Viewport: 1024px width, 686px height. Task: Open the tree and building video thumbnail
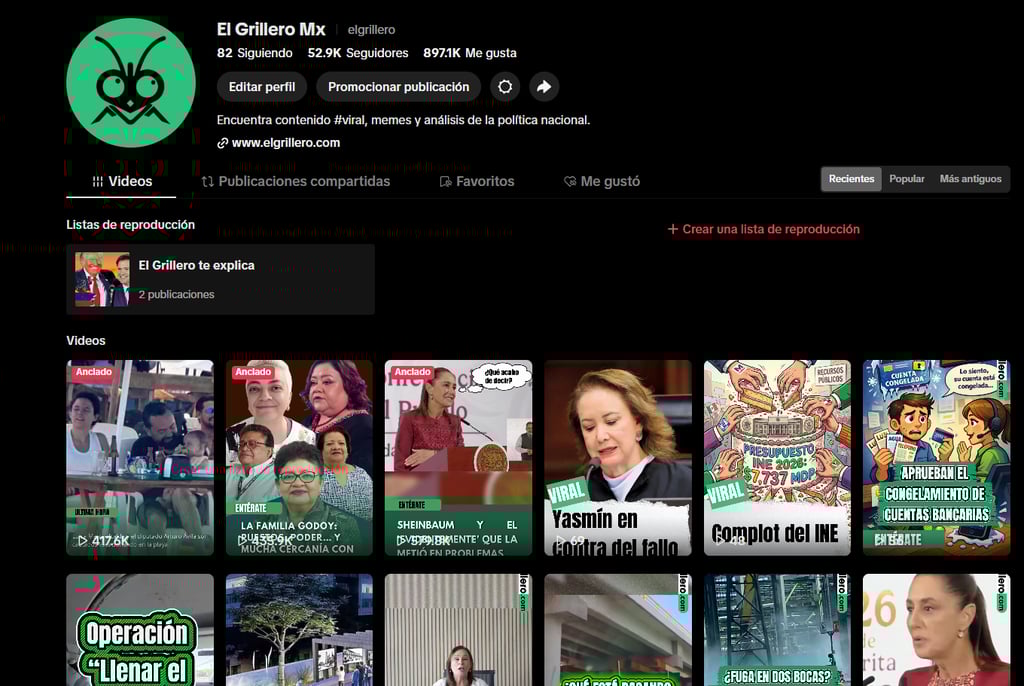[x=299, y=630]
